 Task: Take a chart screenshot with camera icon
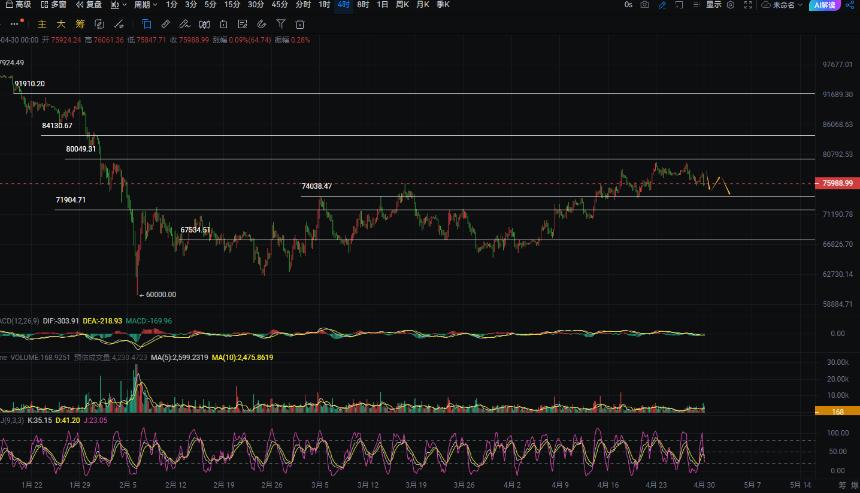pos(645,4)
